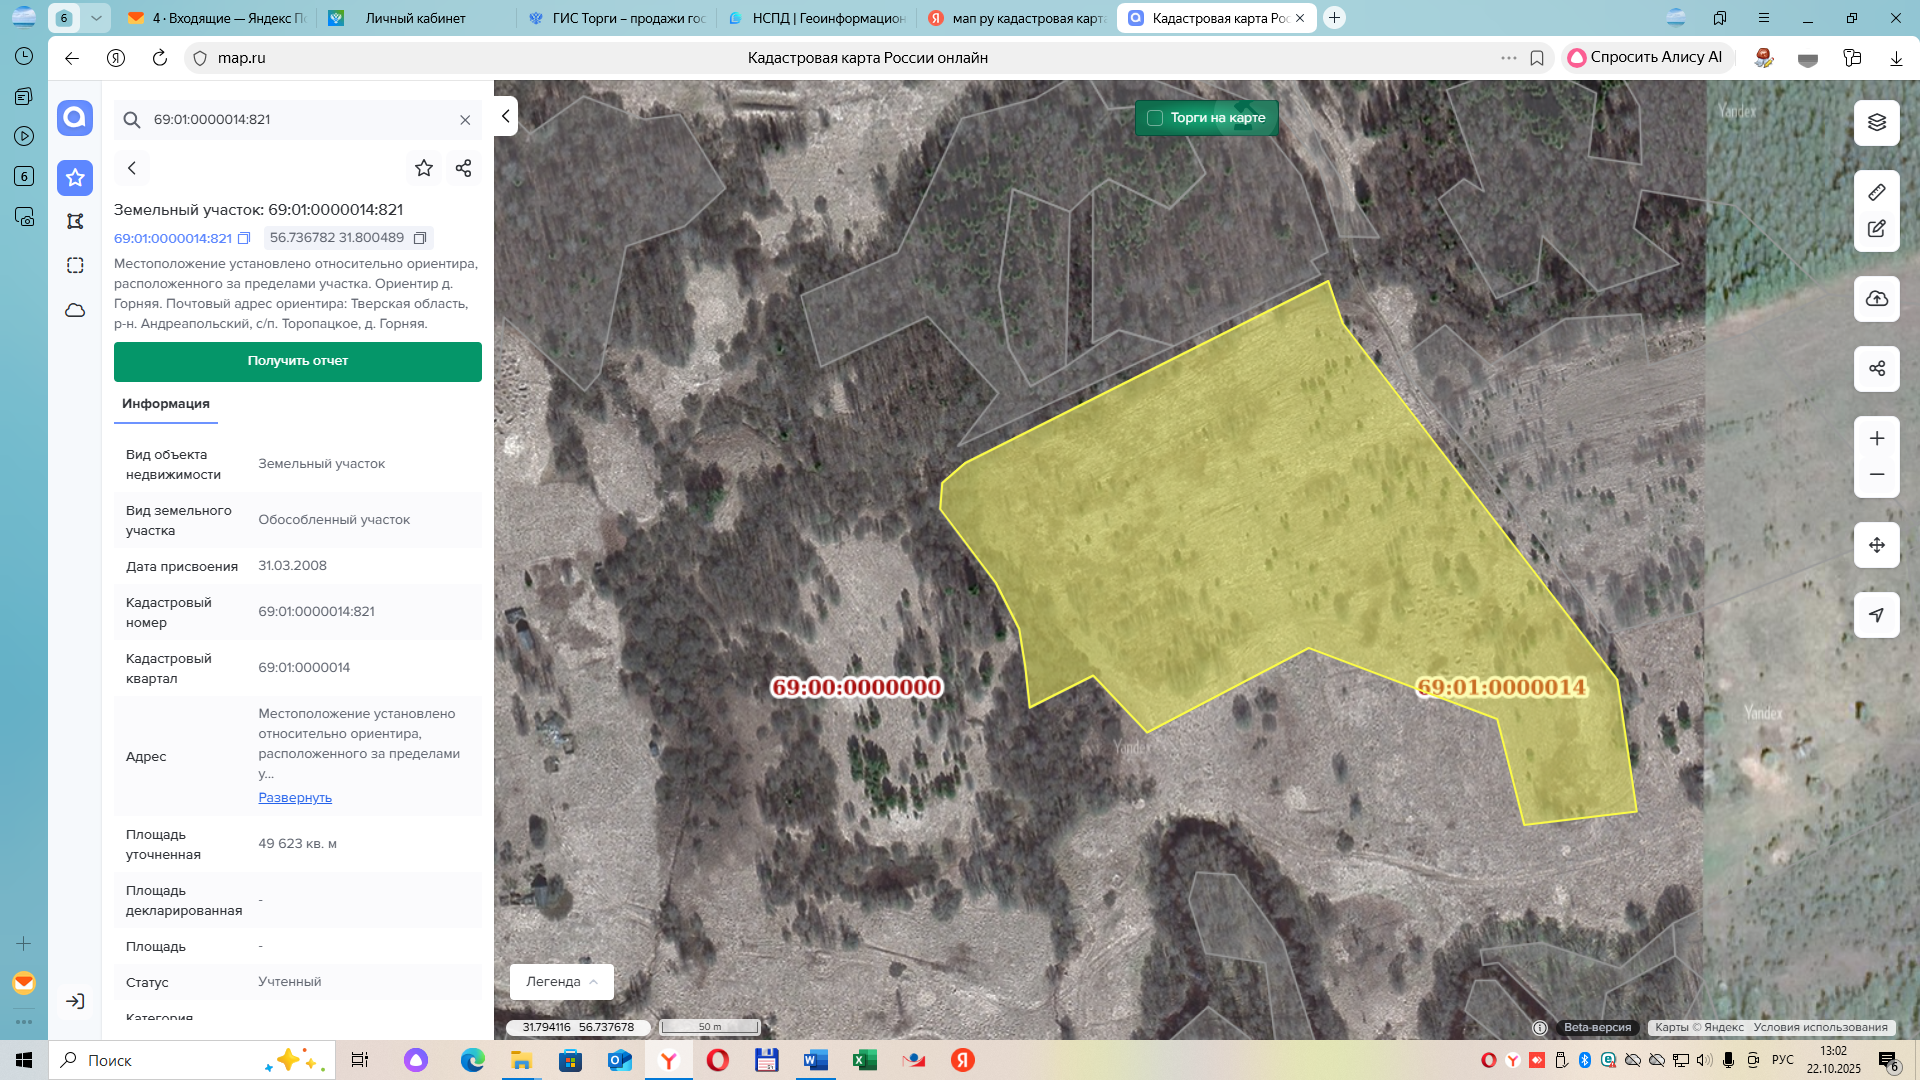
Task: Share the parcel via share icon
Action: pos(463,168)
